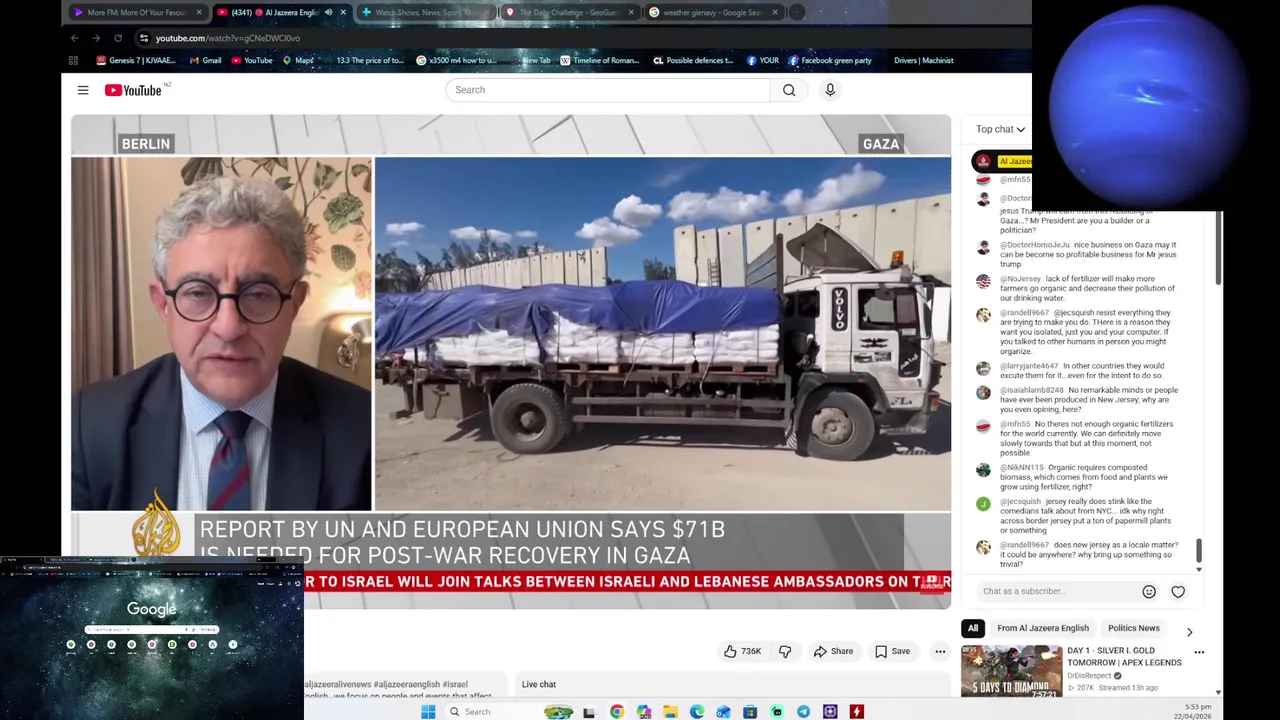Open File Explorer from the taskbar

pyautogui.click(x=670, y=711)
